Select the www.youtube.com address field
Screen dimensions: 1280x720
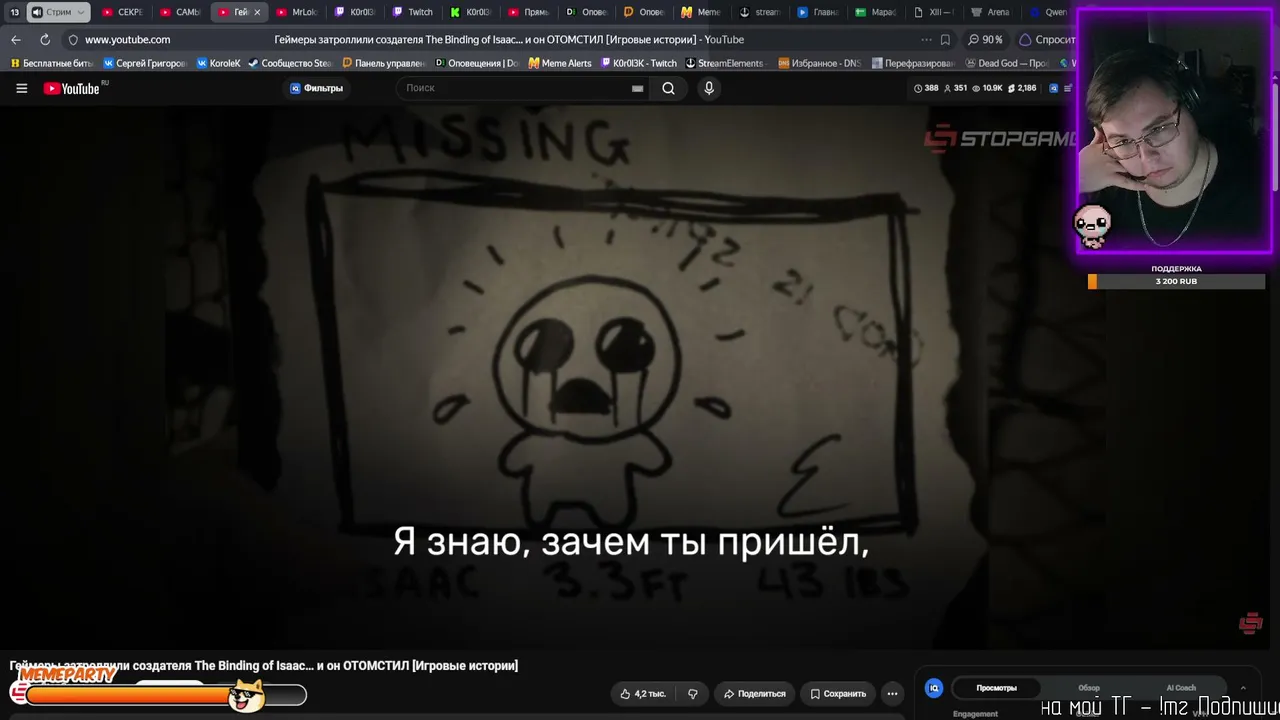click(x=127, y=39)
